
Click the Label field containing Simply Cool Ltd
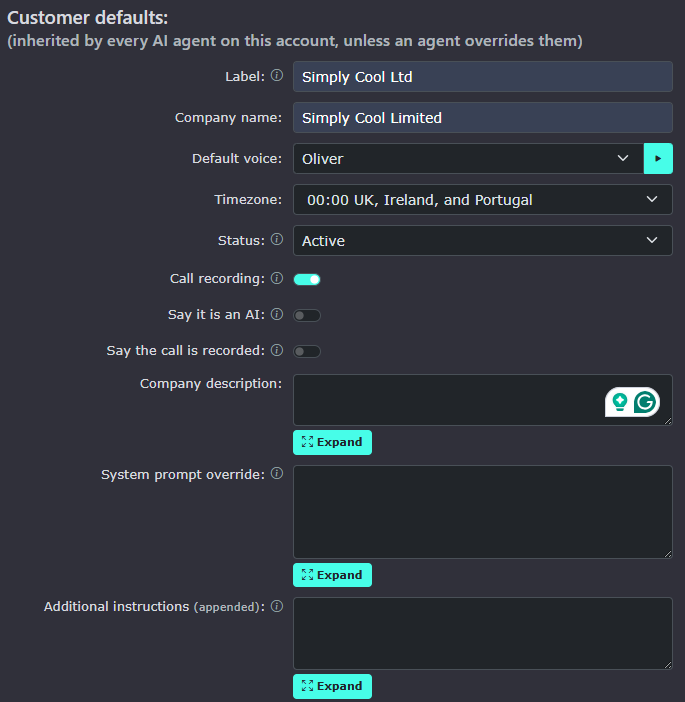click(x=483, y=77)
